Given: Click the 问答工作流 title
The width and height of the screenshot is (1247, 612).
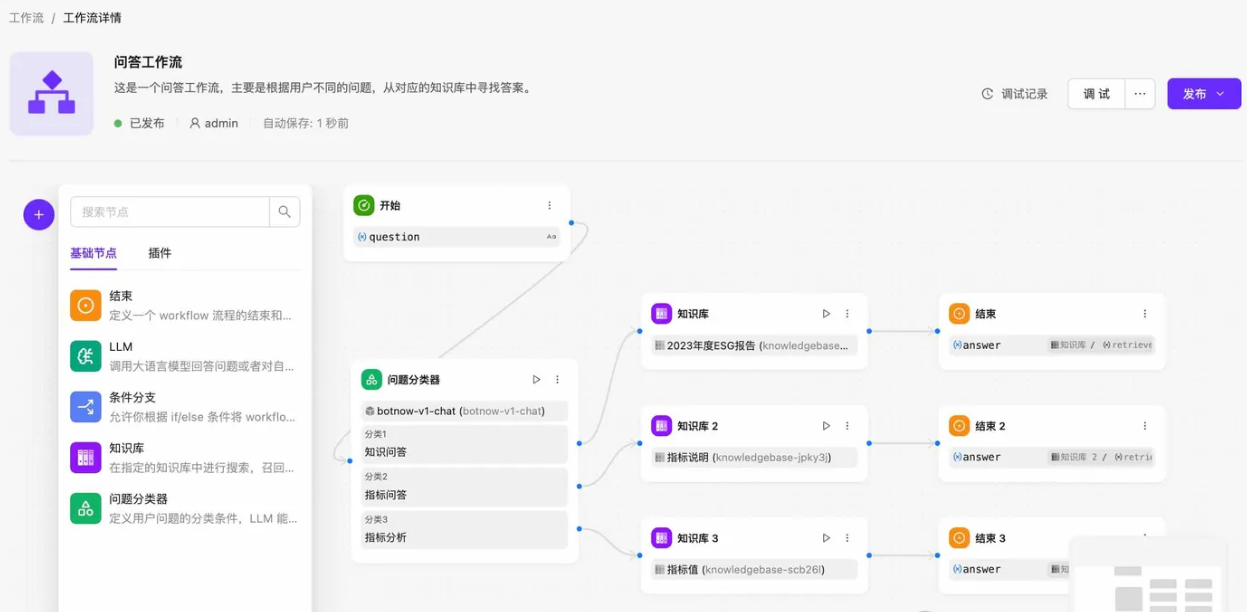Looking at the screenshot, I should 148,62.
